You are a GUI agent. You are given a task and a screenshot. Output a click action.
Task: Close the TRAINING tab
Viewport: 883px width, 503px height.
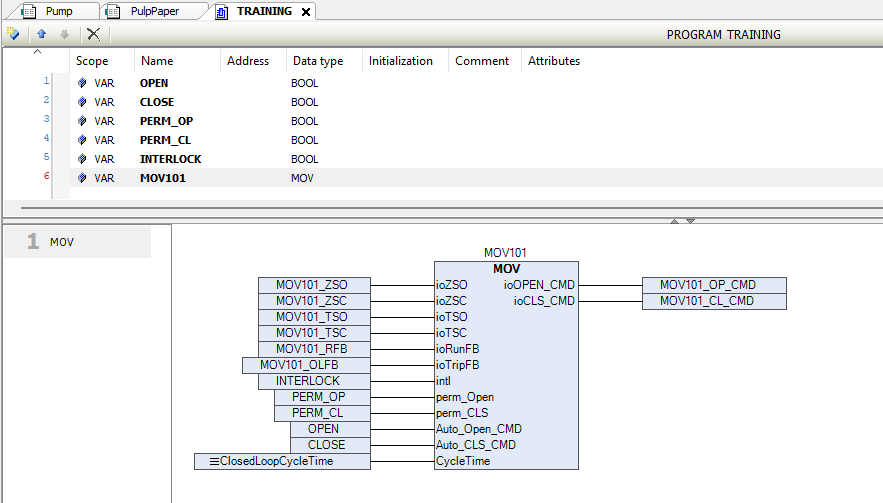306,12
